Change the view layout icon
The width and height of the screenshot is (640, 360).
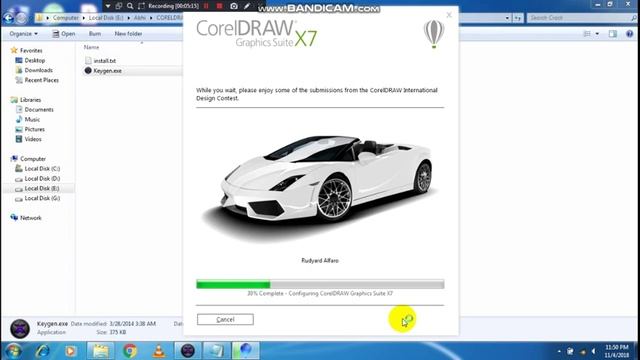587,34
